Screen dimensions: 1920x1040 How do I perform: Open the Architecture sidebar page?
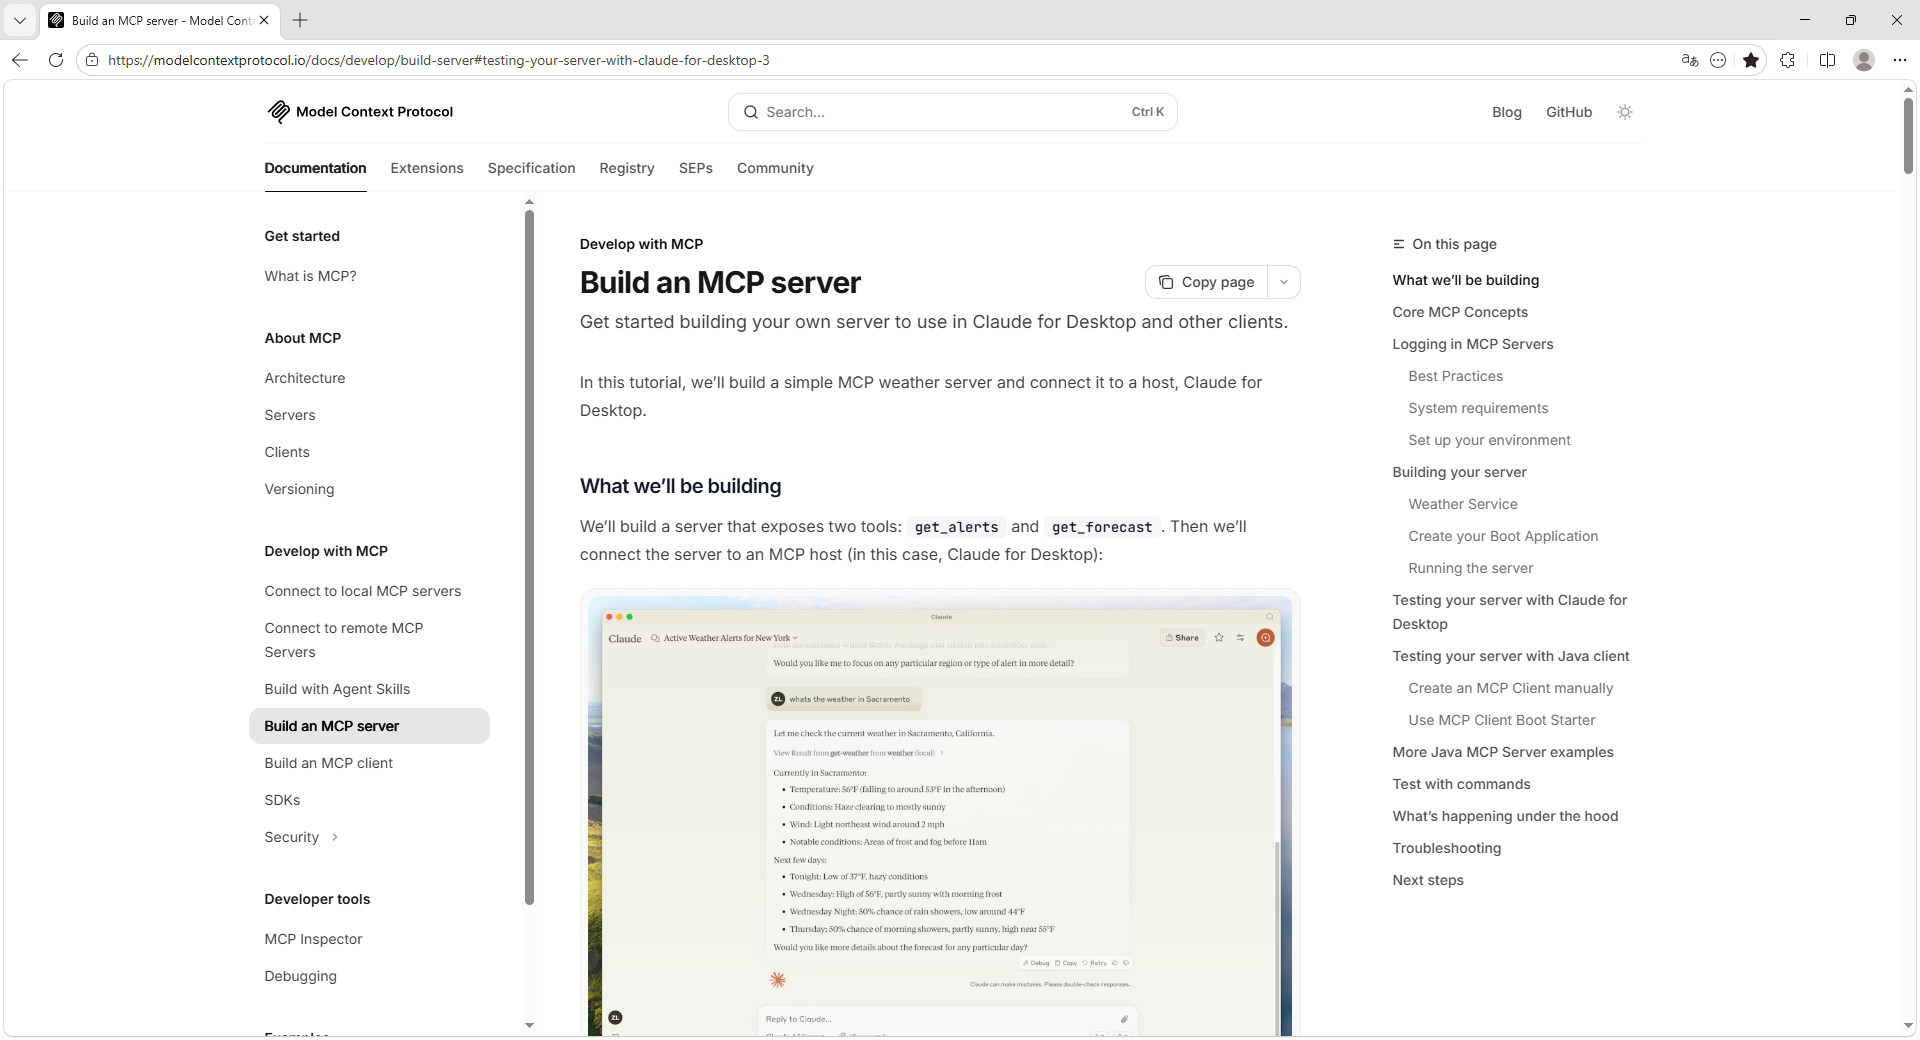pyautogui.click(x=305, y=378)
